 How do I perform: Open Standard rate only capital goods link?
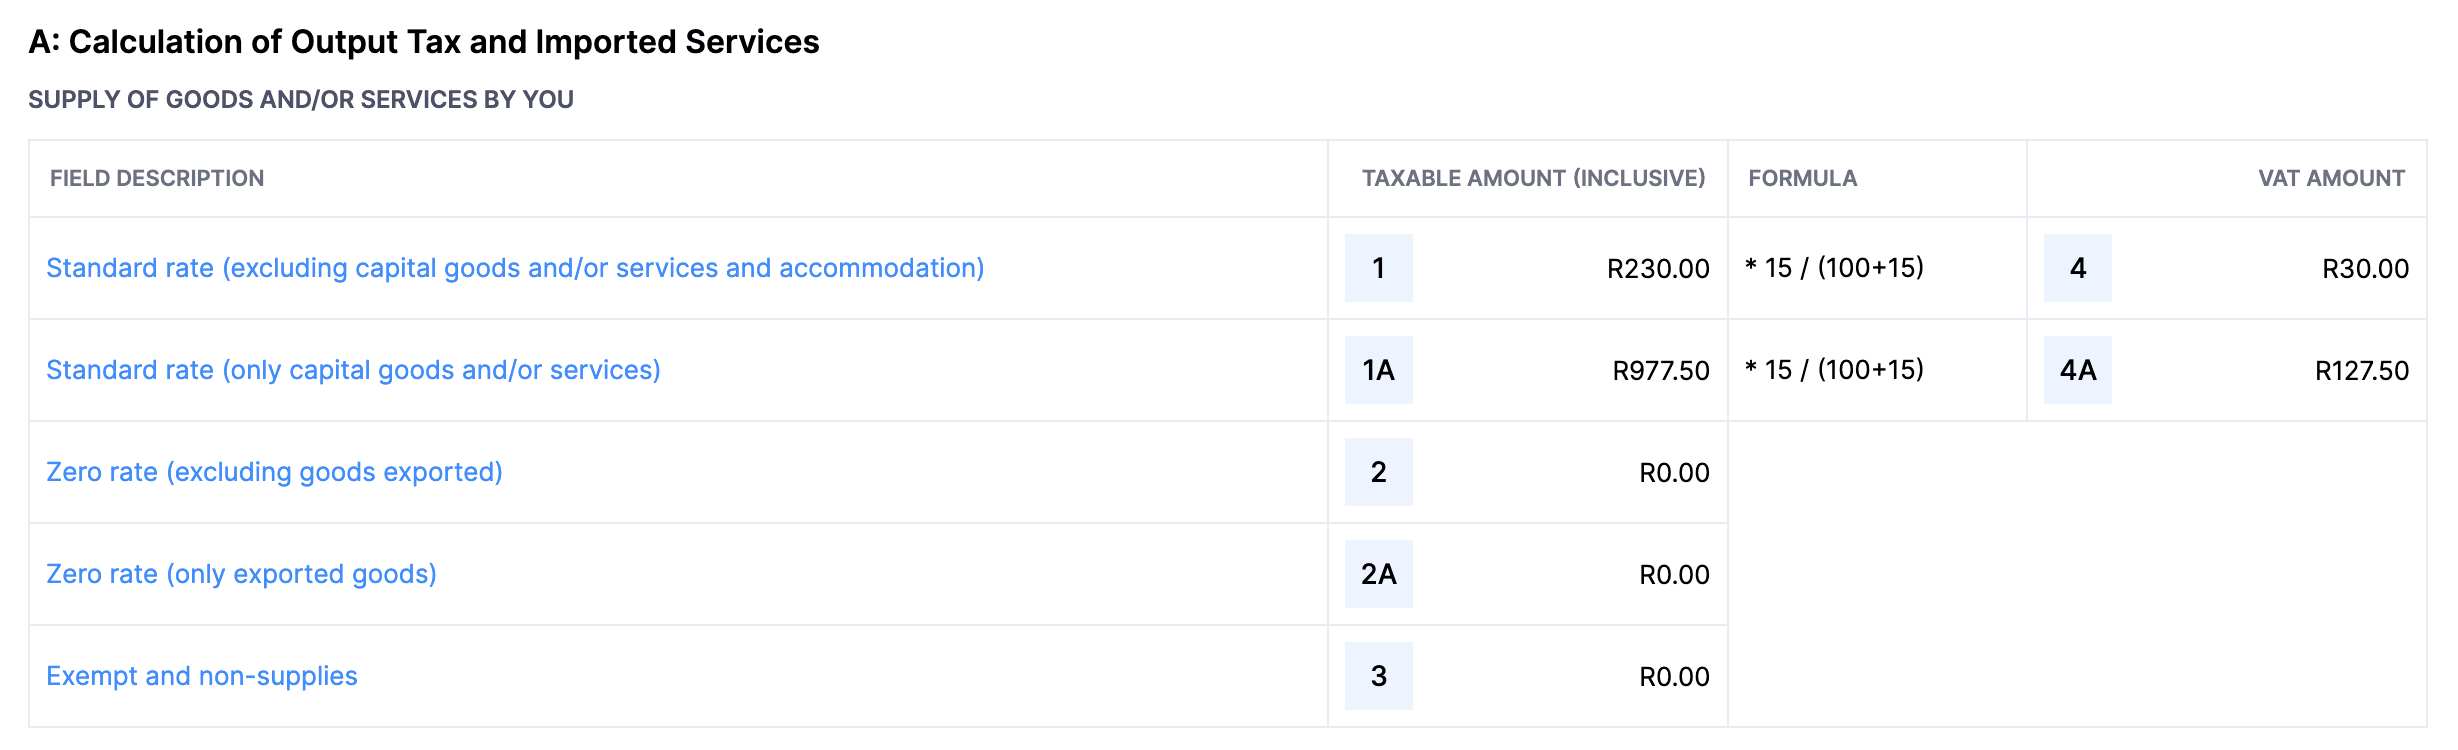point(353,370)
